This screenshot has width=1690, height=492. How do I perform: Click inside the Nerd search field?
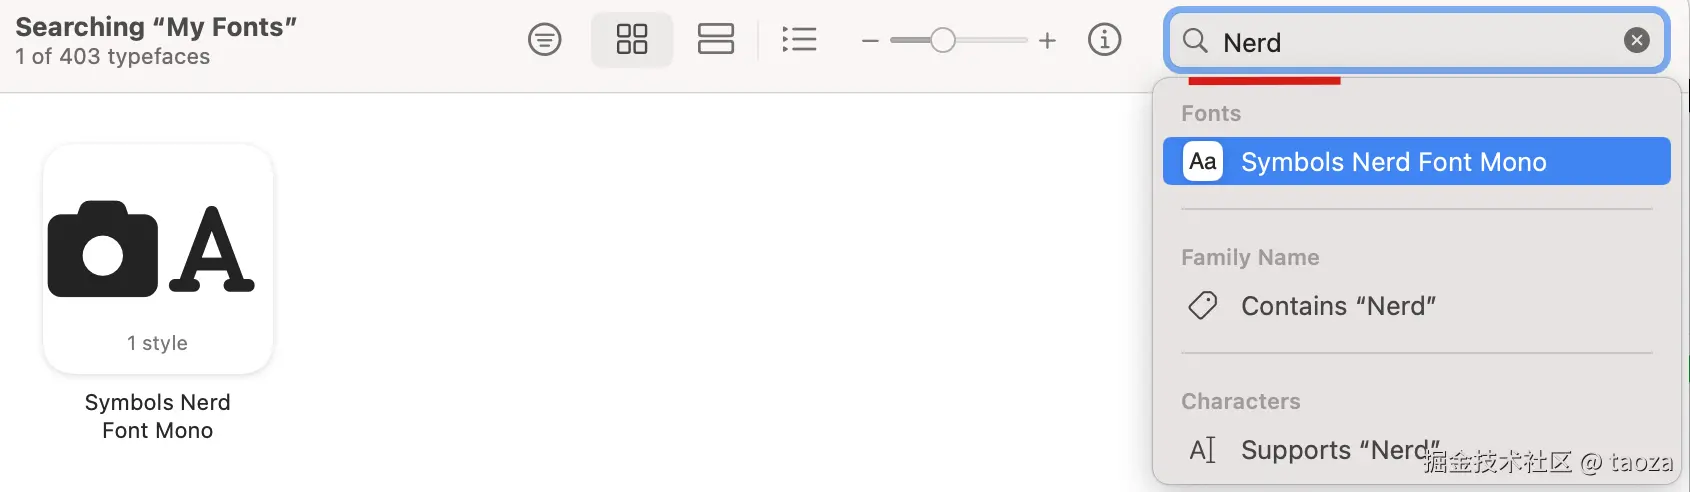pyautogui.click(x=1416, y=41)
